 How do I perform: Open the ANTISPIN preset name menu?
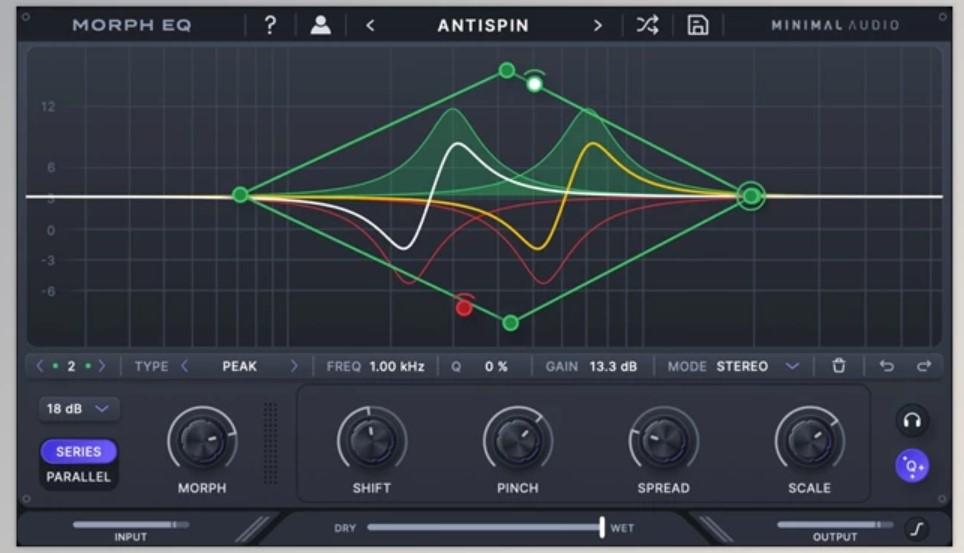[483, 26]
